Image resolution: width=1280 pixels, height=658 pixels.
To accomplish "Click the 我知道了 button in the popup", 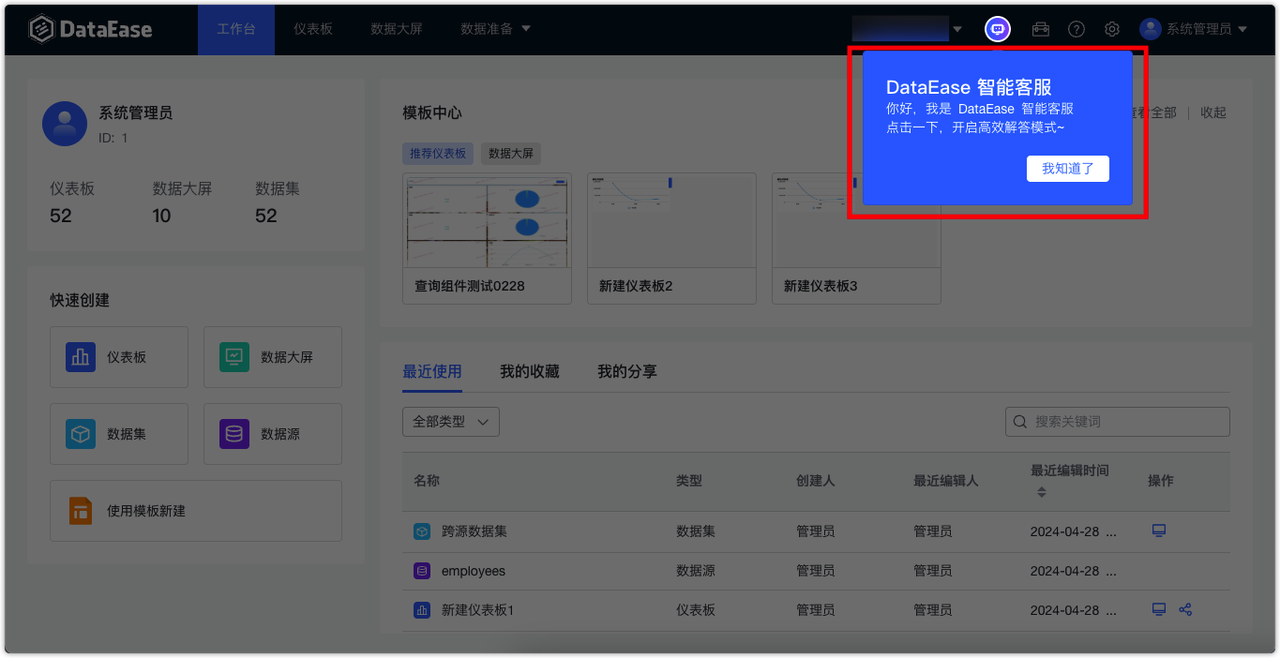I will tap(1067, 168).
